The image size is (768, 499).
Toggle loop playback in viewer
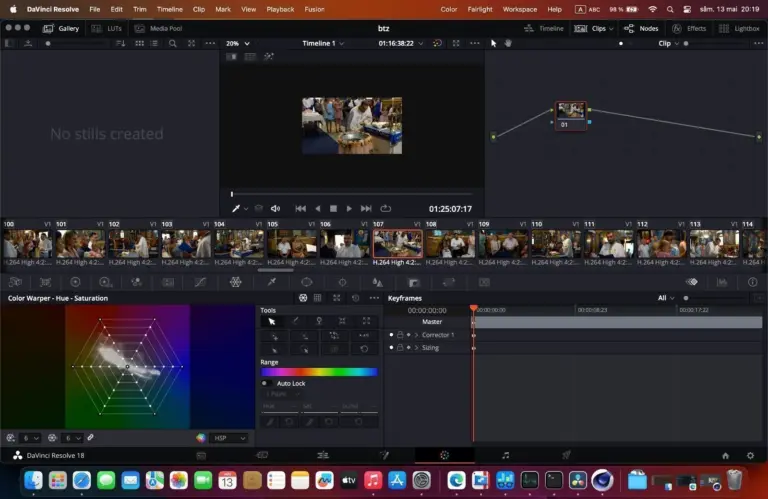(x=386, y=209)
